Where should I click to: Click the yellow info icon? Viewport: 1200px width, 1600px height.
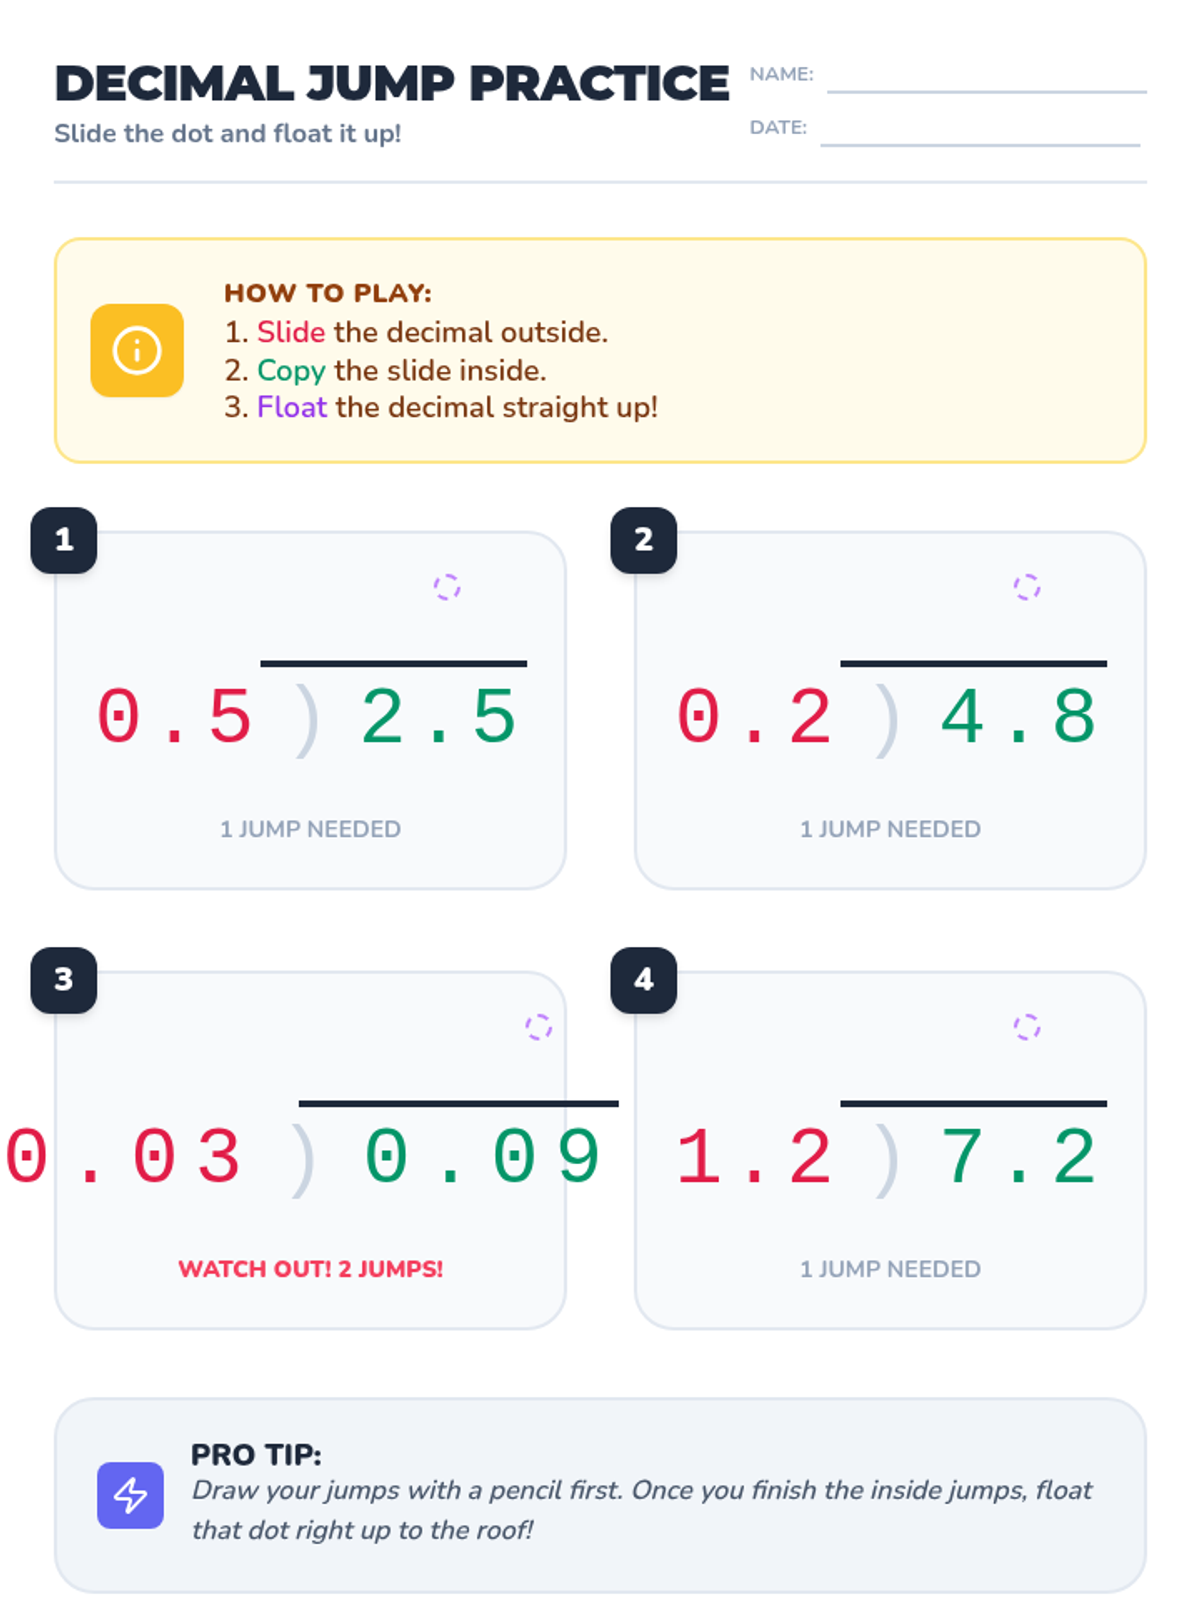[x=137, y=350]
